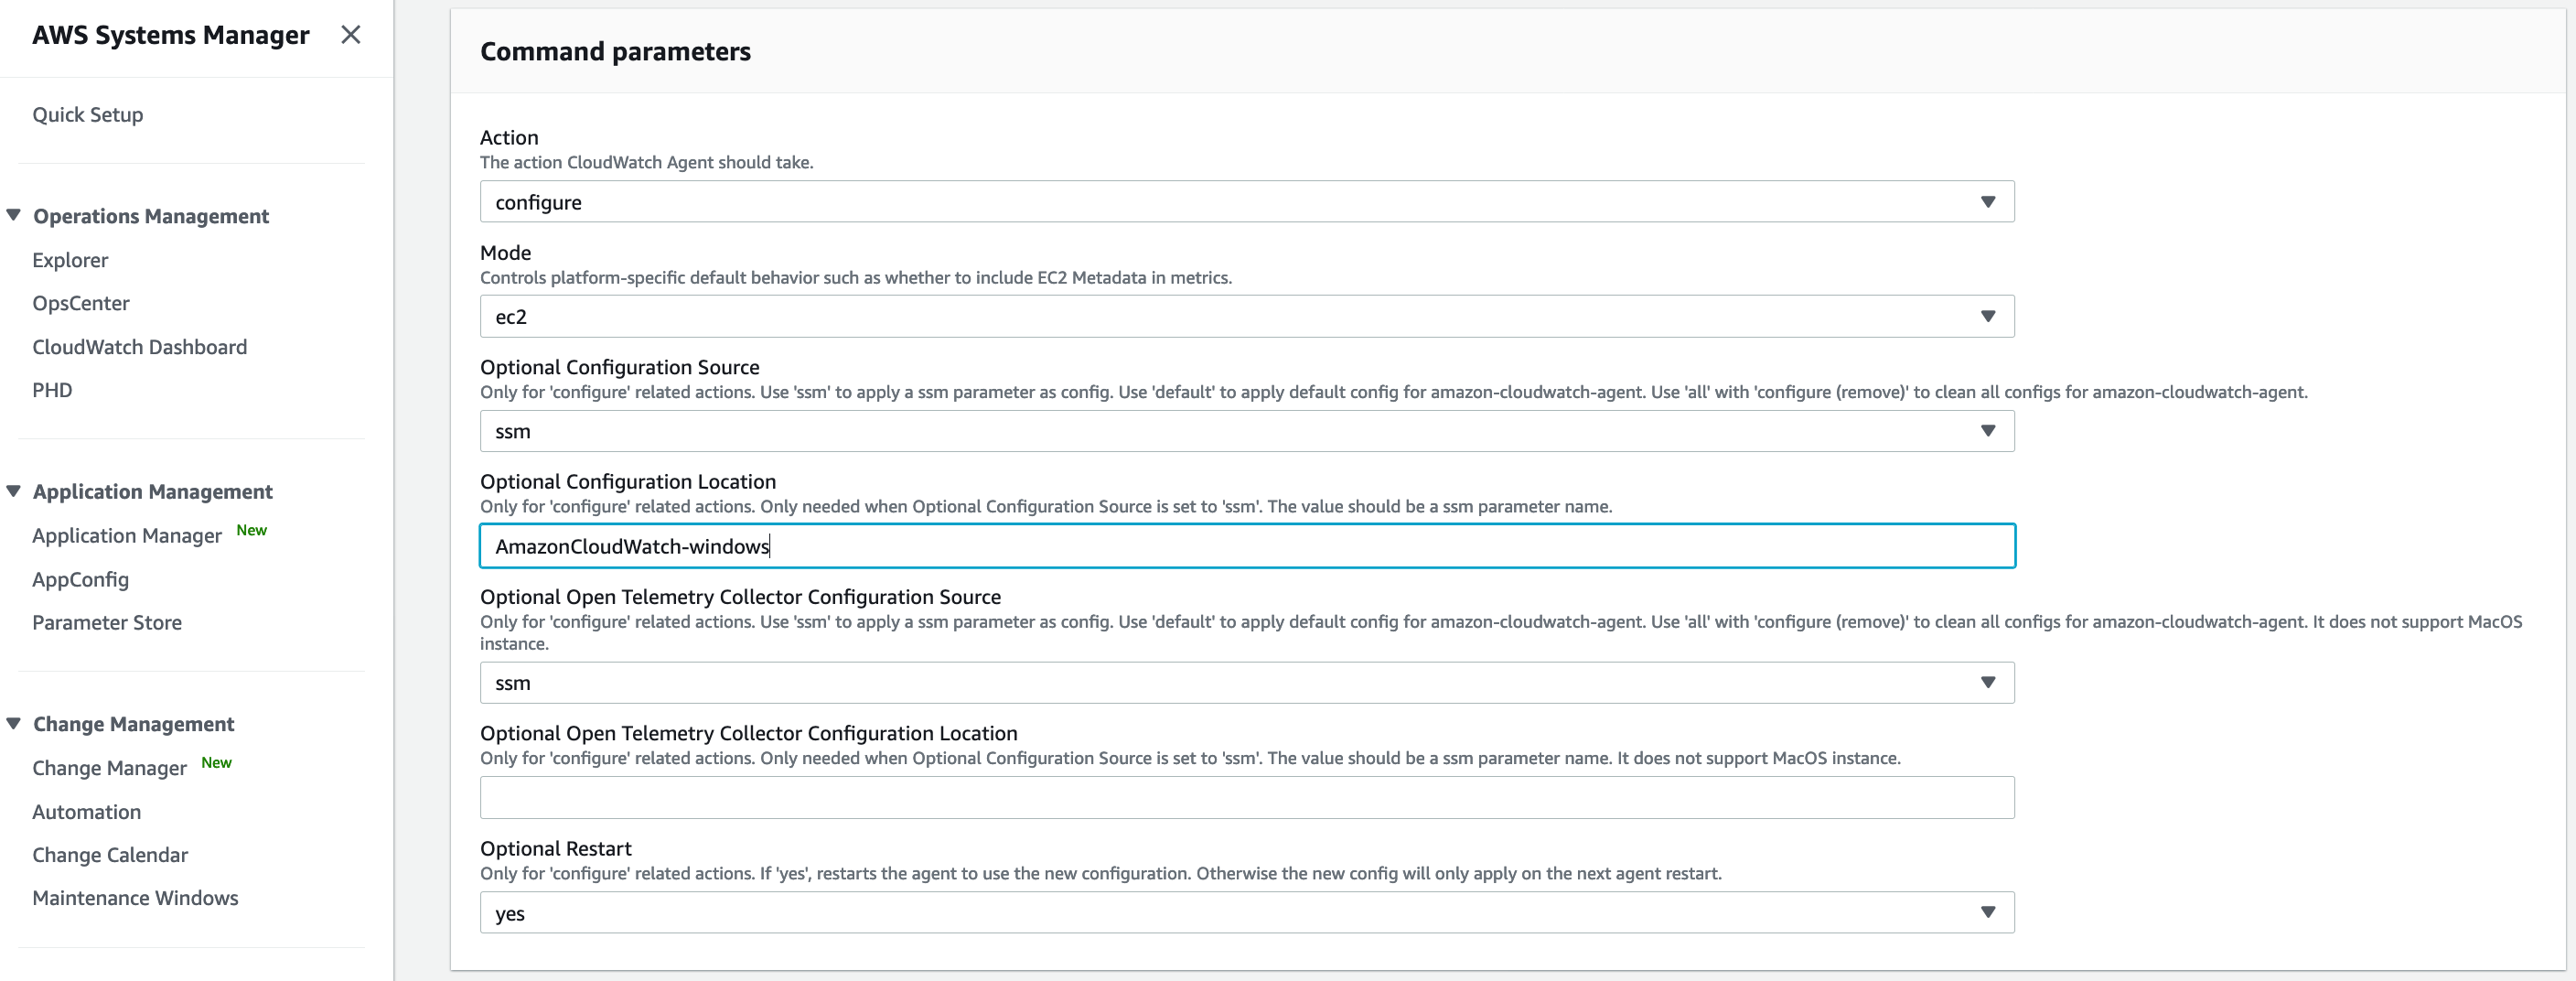Click the empty Open Telemetry Configuration Location field
The width and height of the screenshot is (2576, 981).
pos(1246,798)
